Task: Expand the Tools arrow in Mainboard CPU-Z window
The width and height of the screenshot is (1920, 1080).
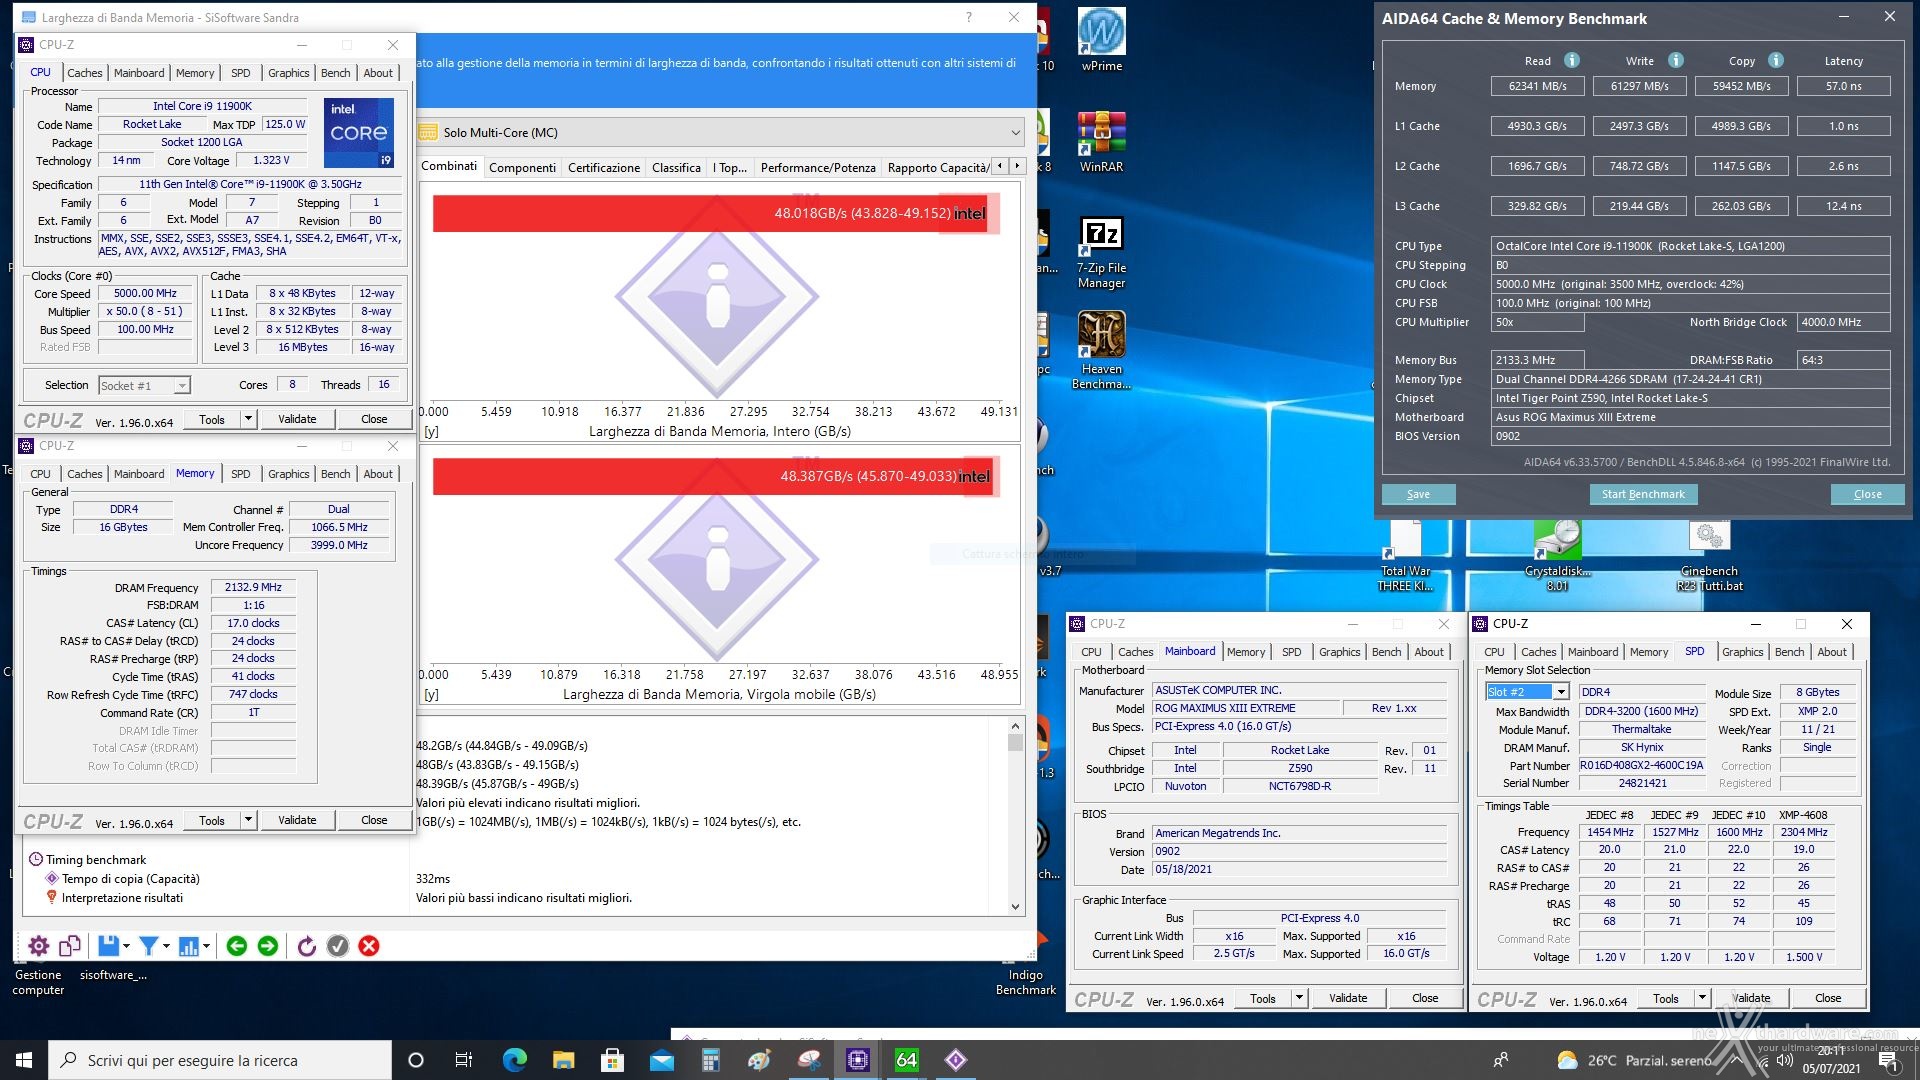Action: 1299,998
